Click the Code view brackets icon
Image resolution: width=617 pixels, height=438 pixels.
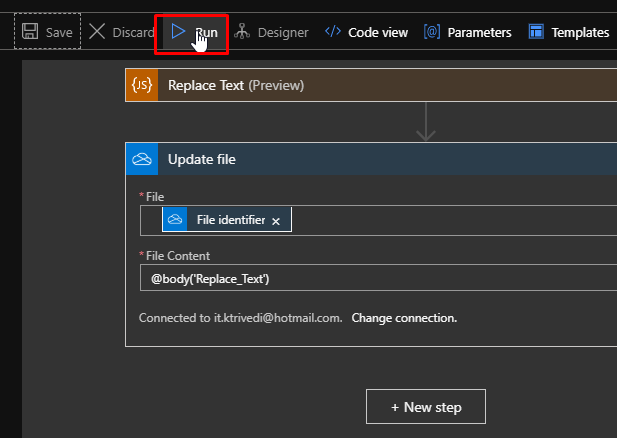(x=333, y=31)
